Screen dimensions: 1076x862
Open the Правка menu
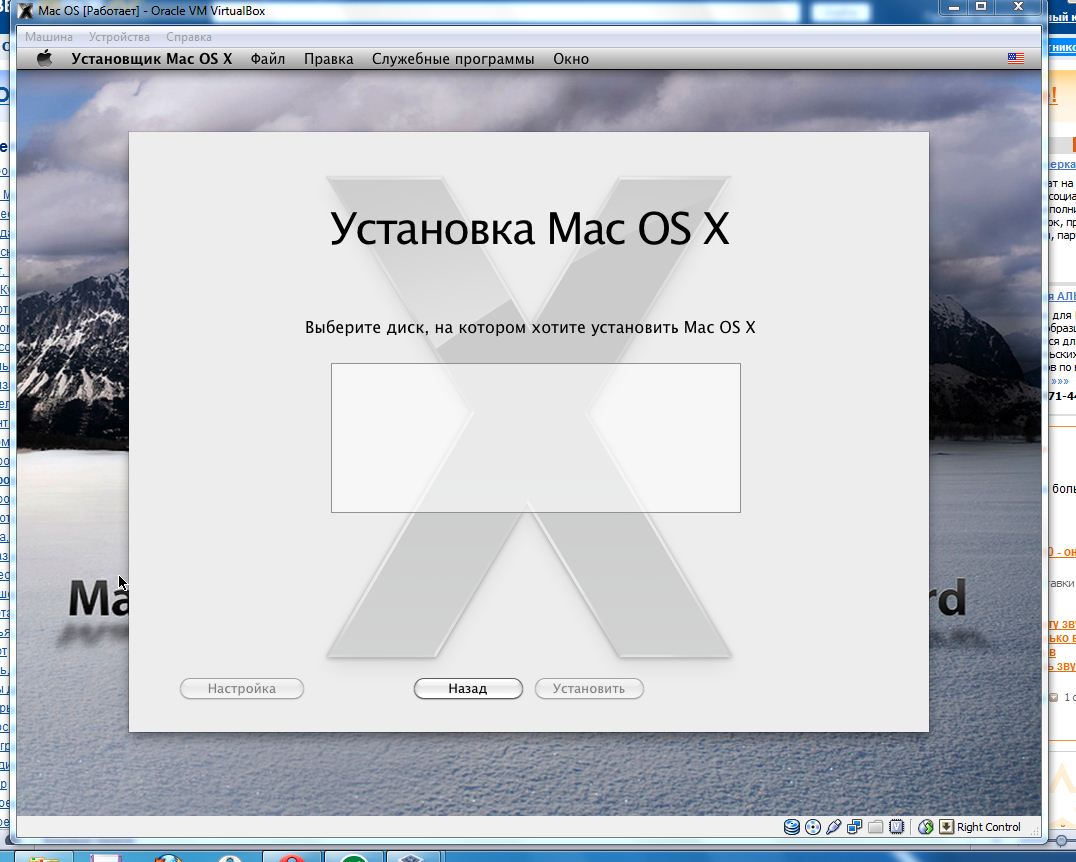point(329,59)
